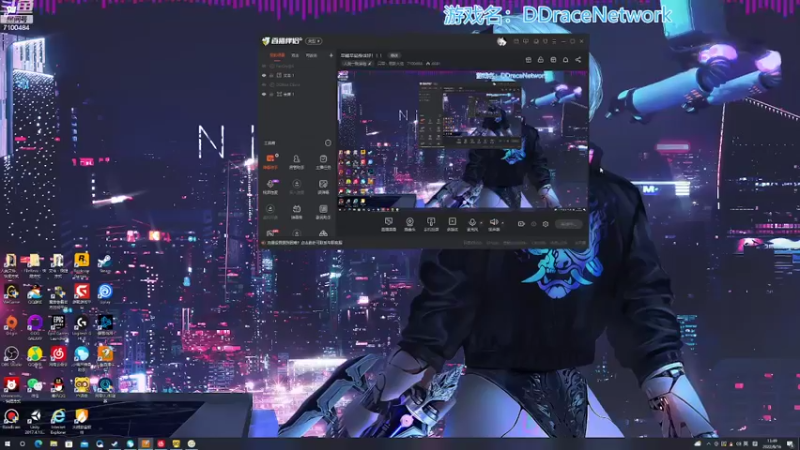Open the Windows Start menu
This screenshot has width=800, height=450.
pos(7,444)
